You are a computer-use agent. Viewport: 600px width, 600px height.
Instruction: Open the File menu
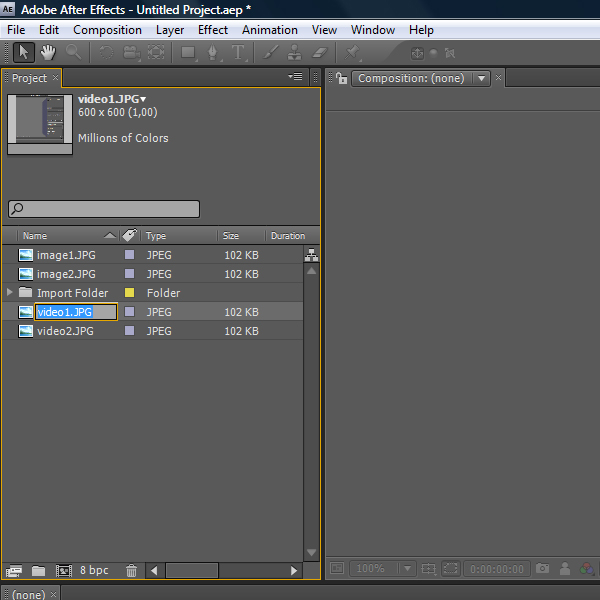[x=16, y=30]
